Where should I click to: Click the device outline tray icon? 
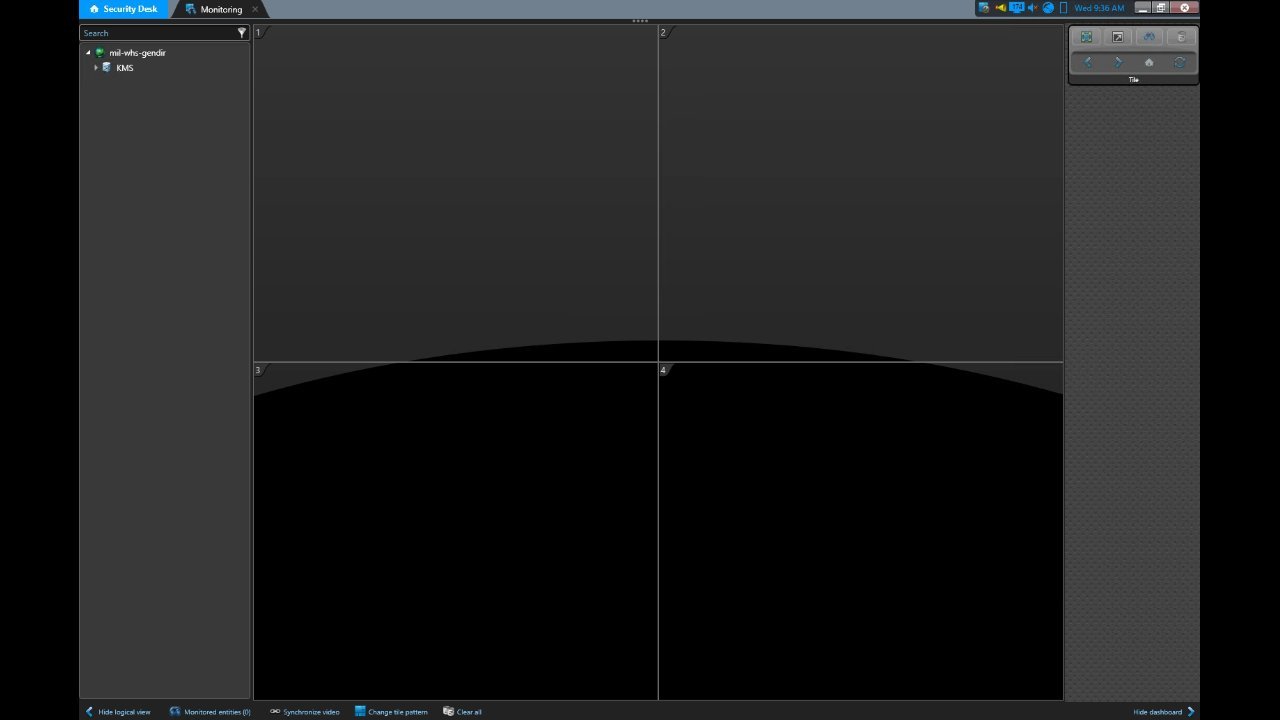point(1064,8)
